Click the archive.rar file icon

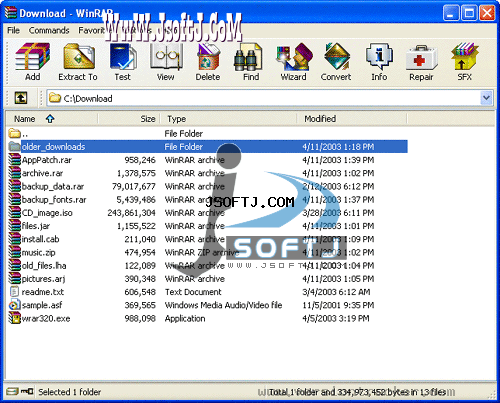pos(14,173)
